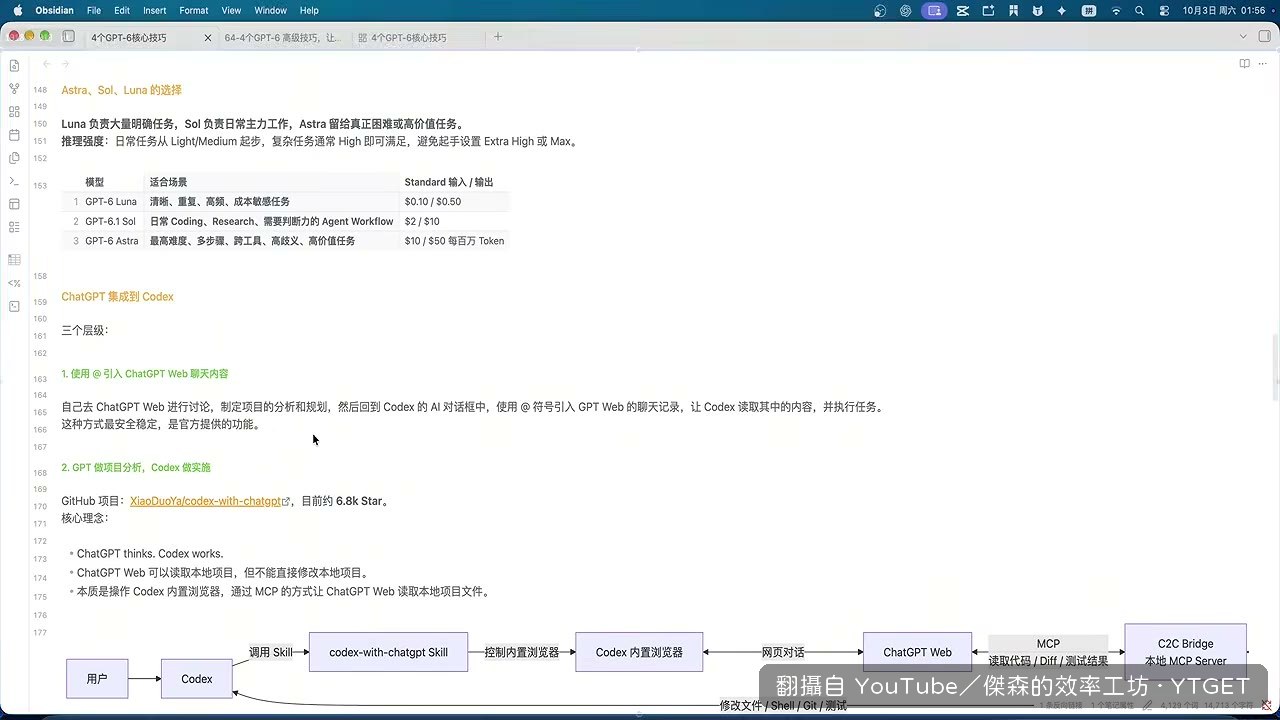Open the Window menu

pyautogui.click(x=271, y=10)
